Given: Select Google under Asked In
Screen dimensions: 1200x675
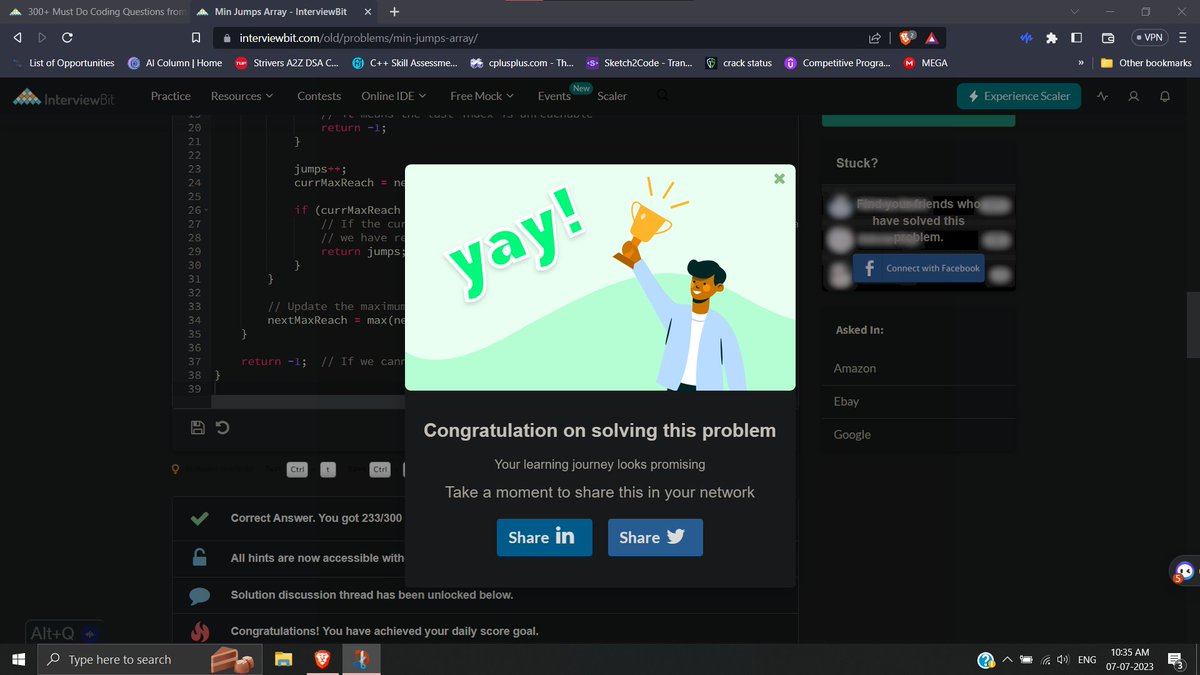Looking at the screenshot, I should pyautogui.click(x=852, y=434).
